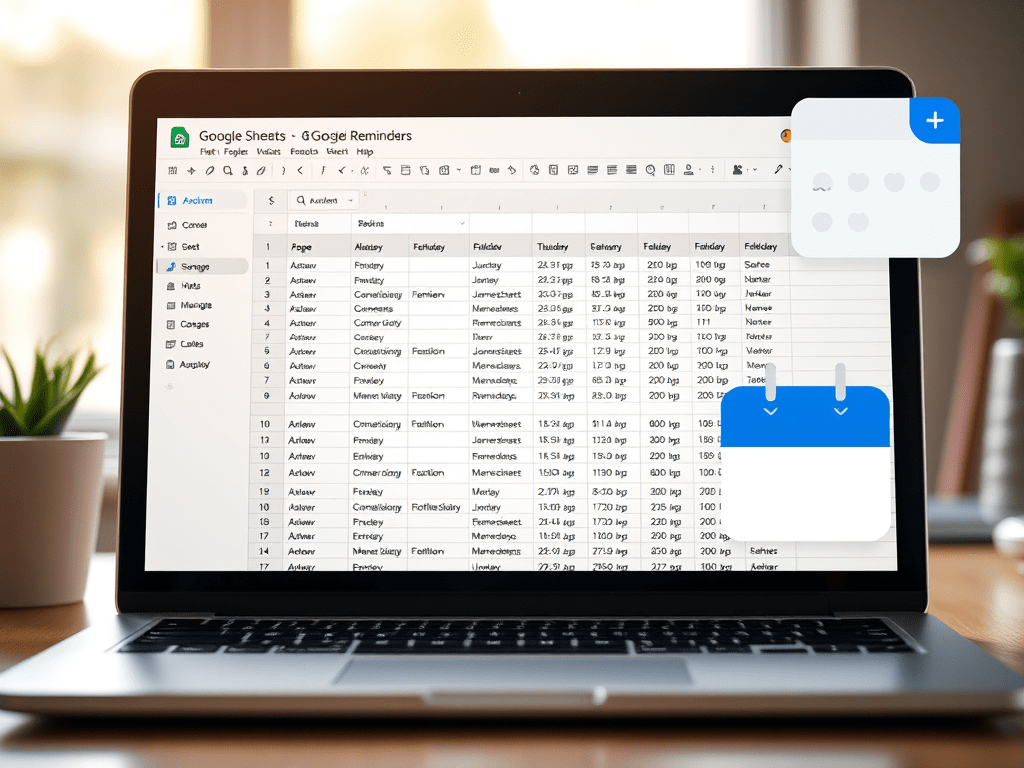Open dropdown arrow in second filter row
This screenshot has width=1024, height=768.
pyautogui.click(x=461, y=223)
